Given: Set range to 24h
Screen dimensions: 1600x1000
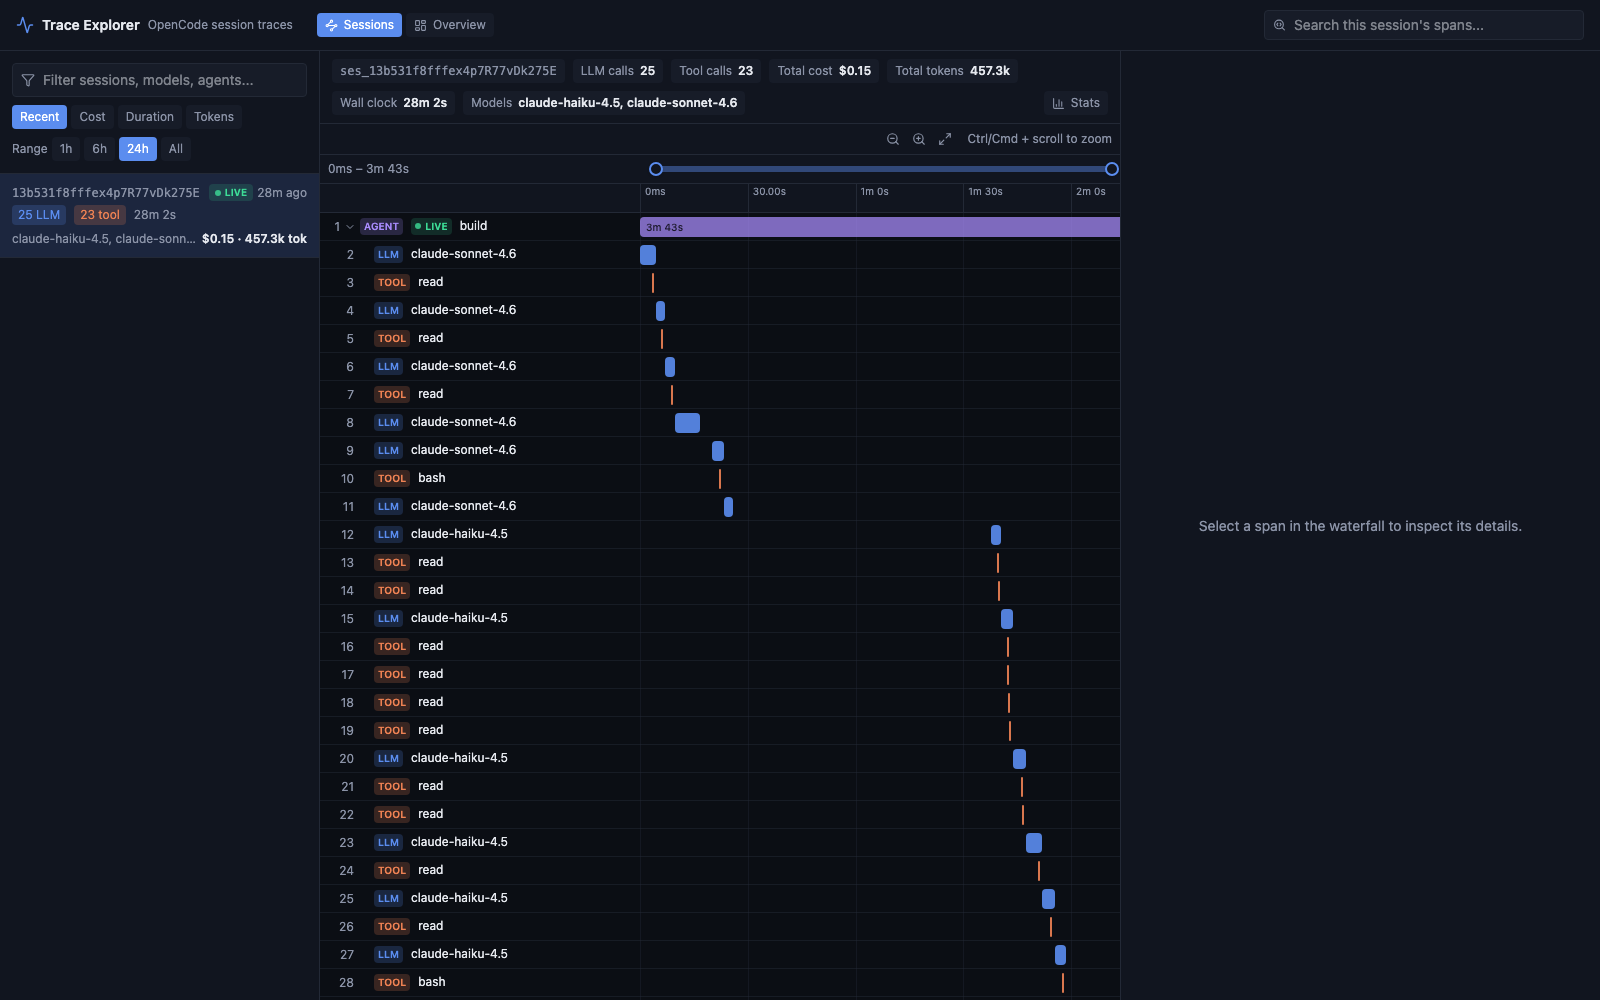Looking at the screenshot, I should click(138, 149).
